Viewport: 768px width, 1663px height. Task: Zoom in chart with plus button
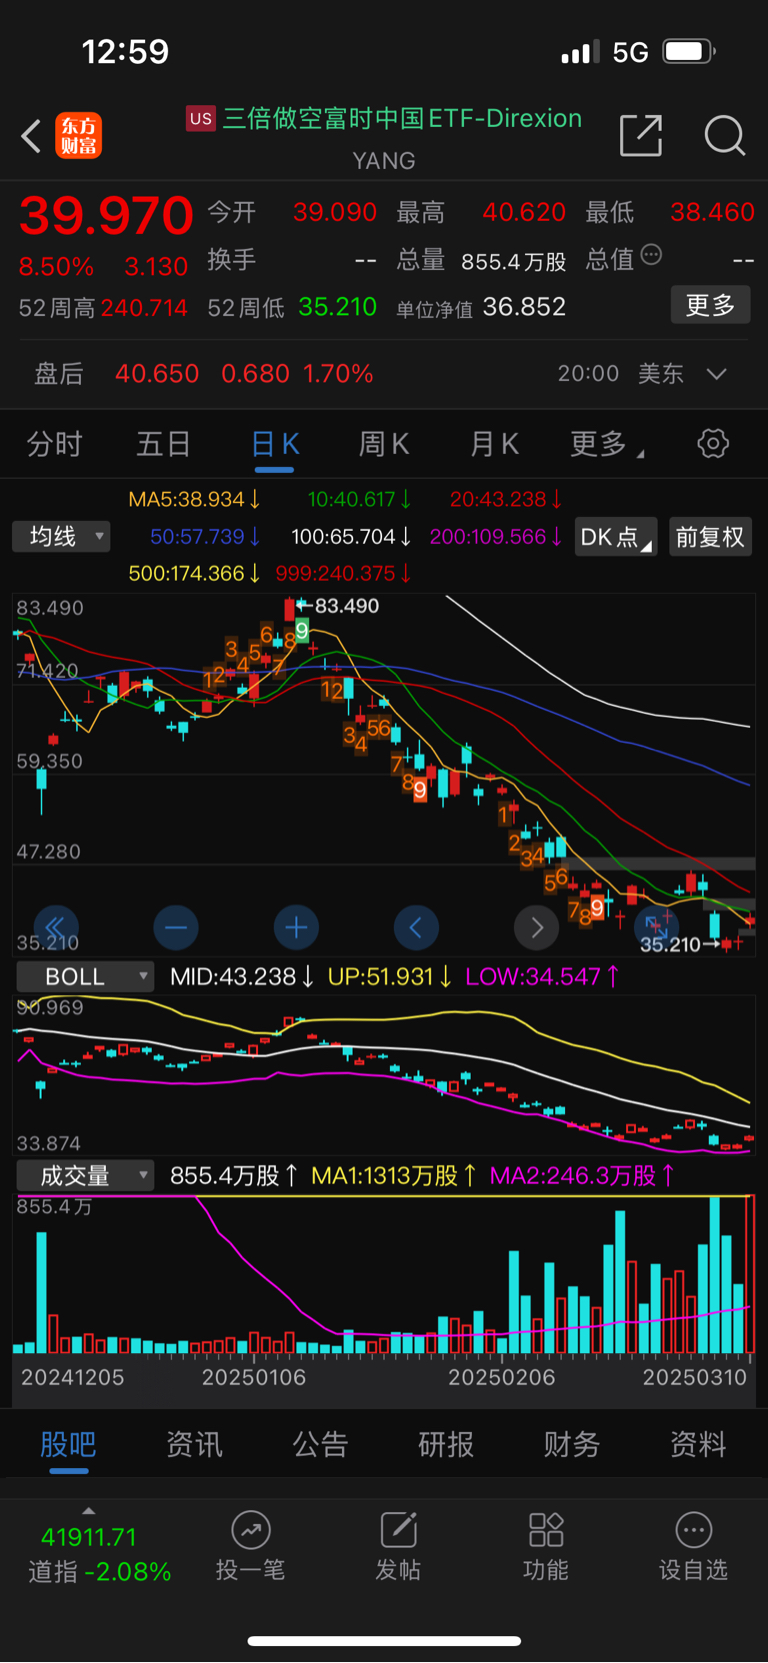(x=296, y=928)
